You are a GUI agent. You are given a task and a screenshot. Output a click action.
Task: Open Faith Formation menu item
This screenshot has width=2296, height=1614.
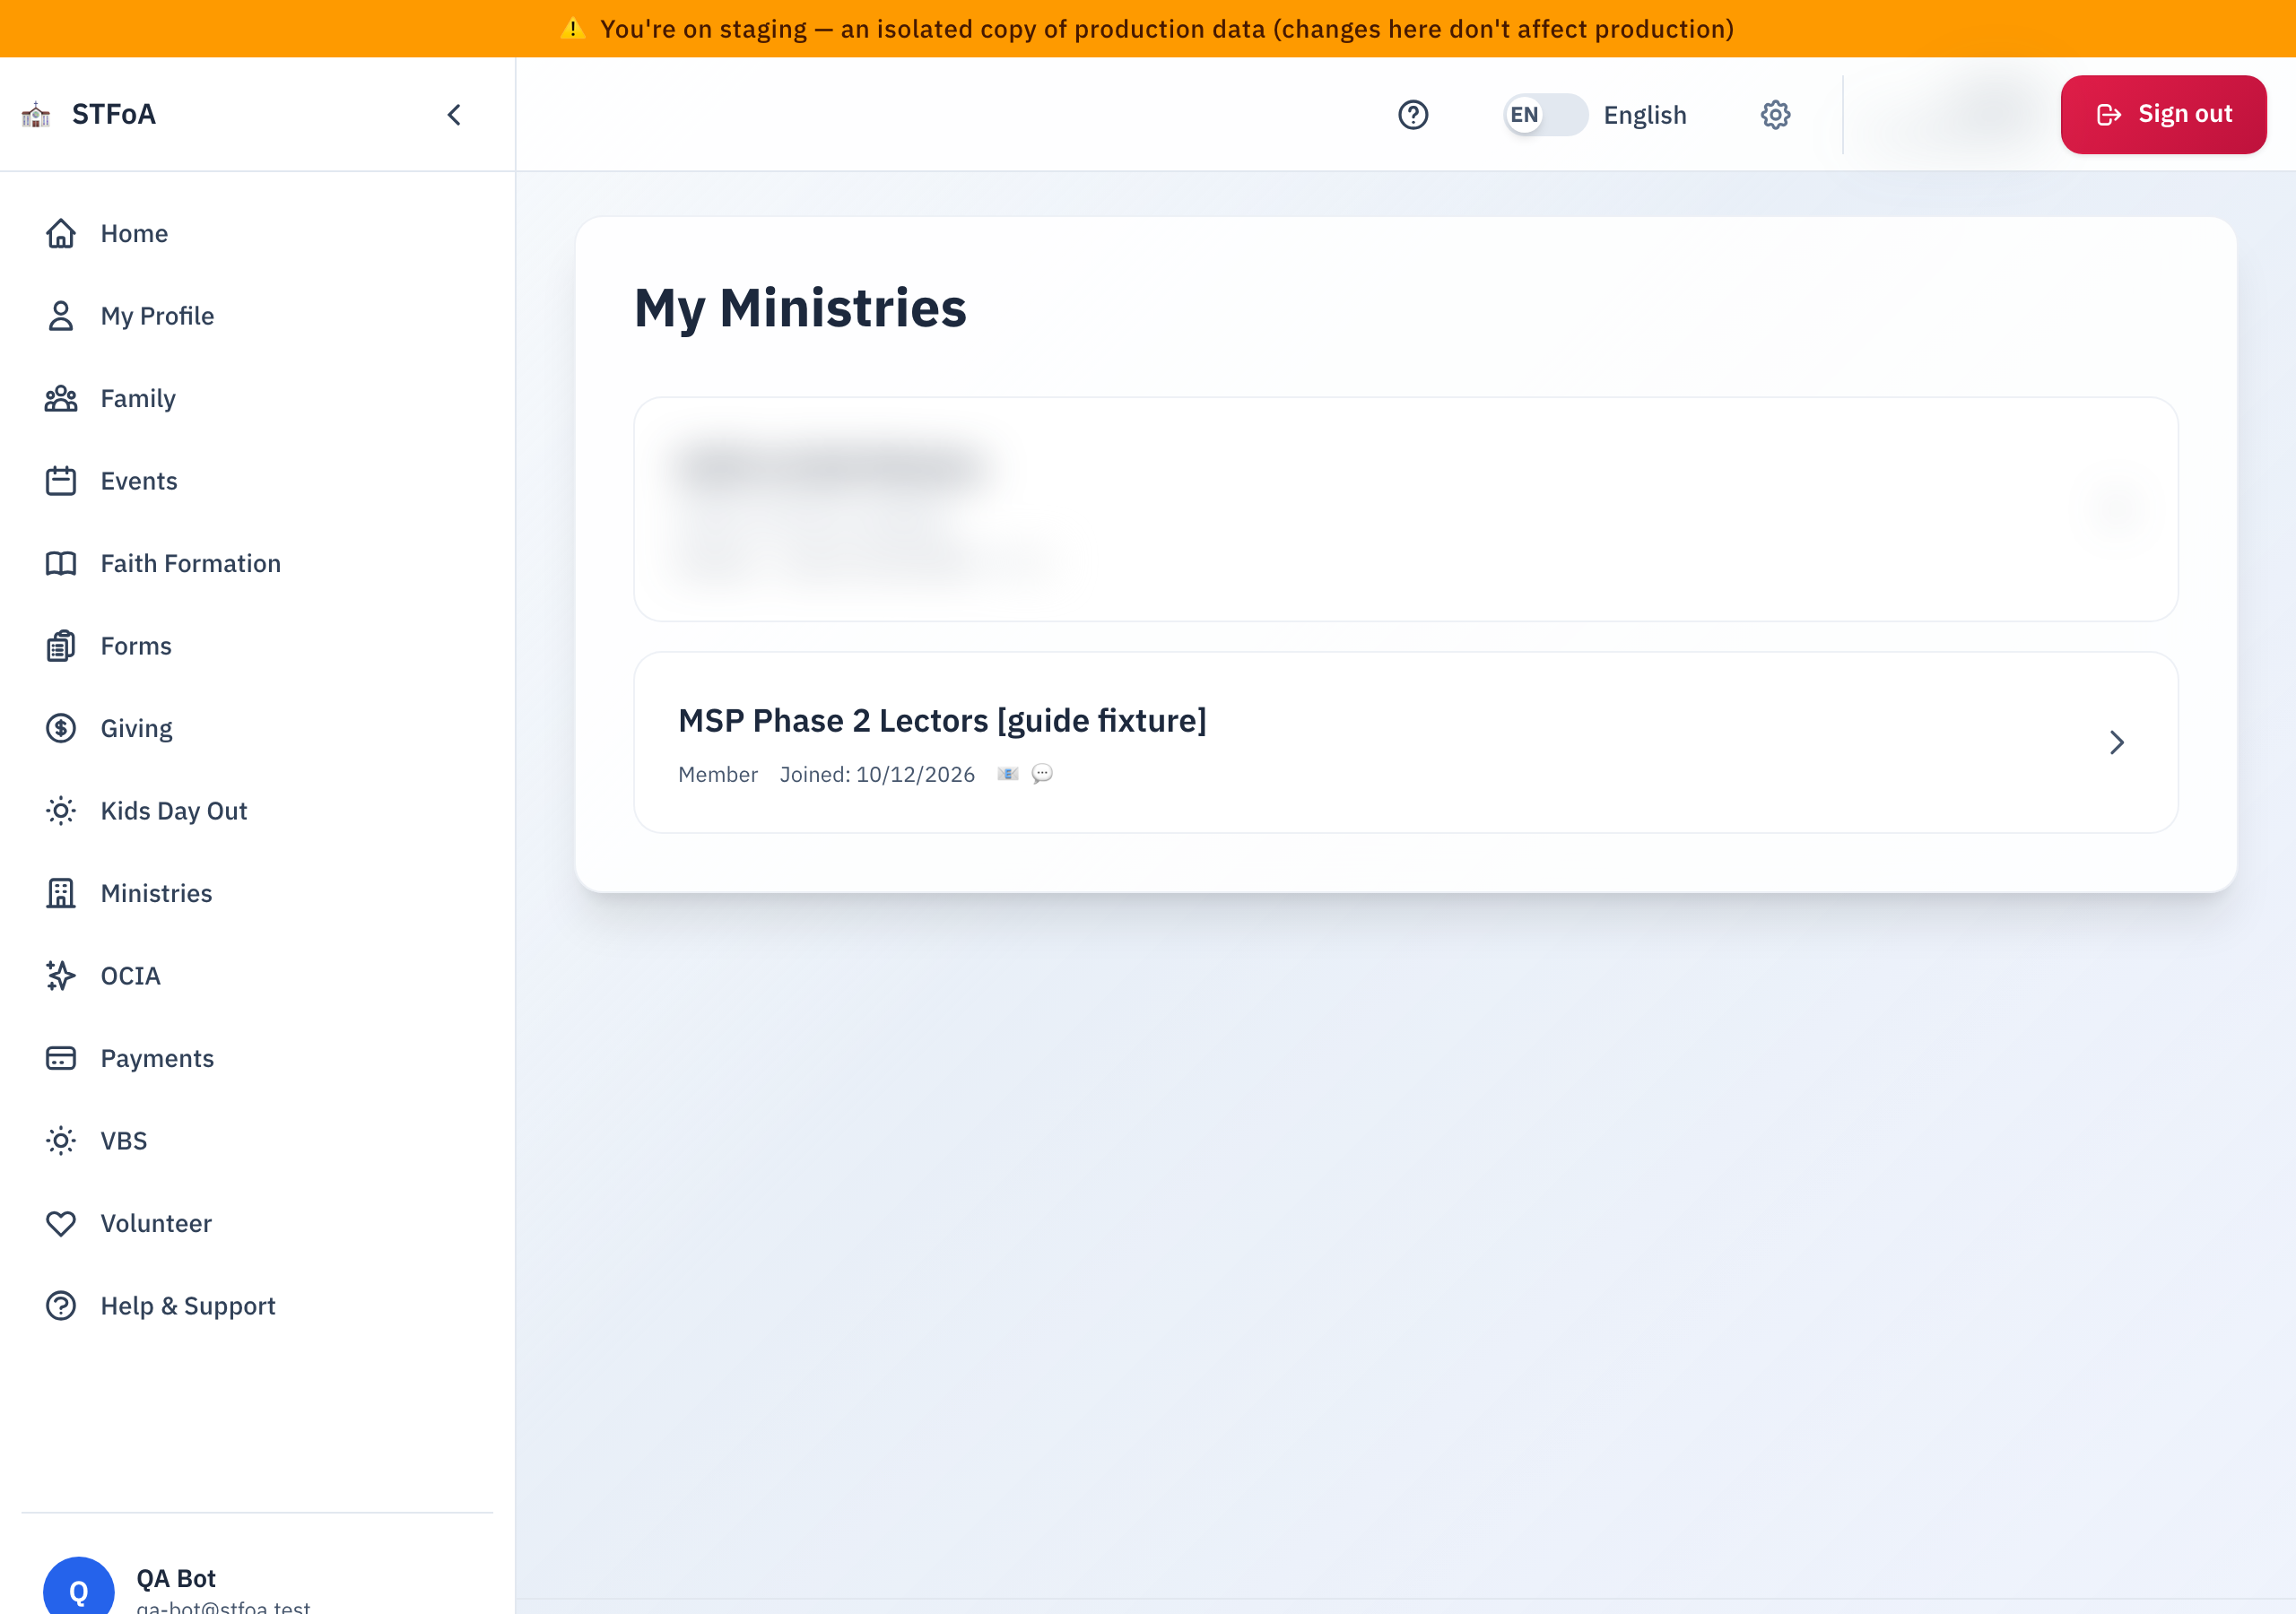point(257,563)
